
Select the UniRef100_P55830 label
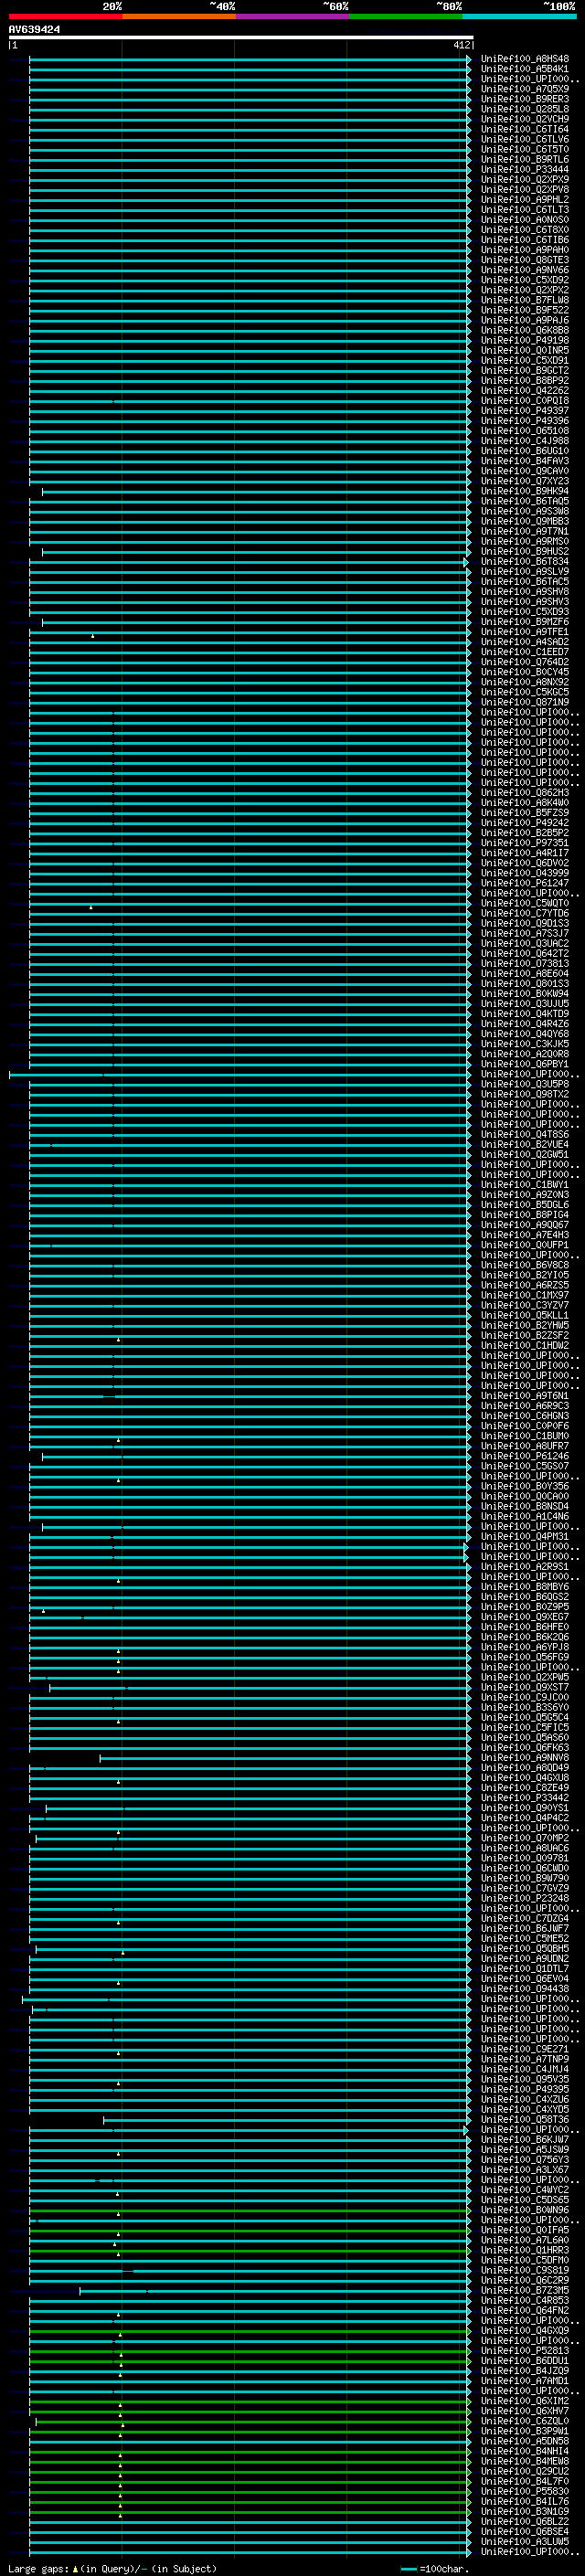(x=525, y=2491)
